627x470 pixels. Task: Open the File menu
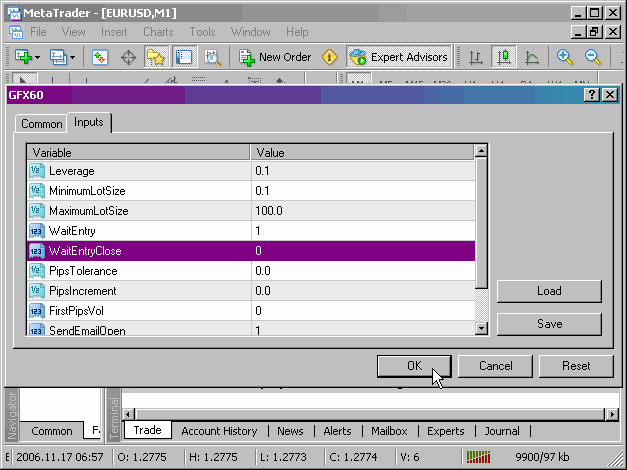(38, 32)
